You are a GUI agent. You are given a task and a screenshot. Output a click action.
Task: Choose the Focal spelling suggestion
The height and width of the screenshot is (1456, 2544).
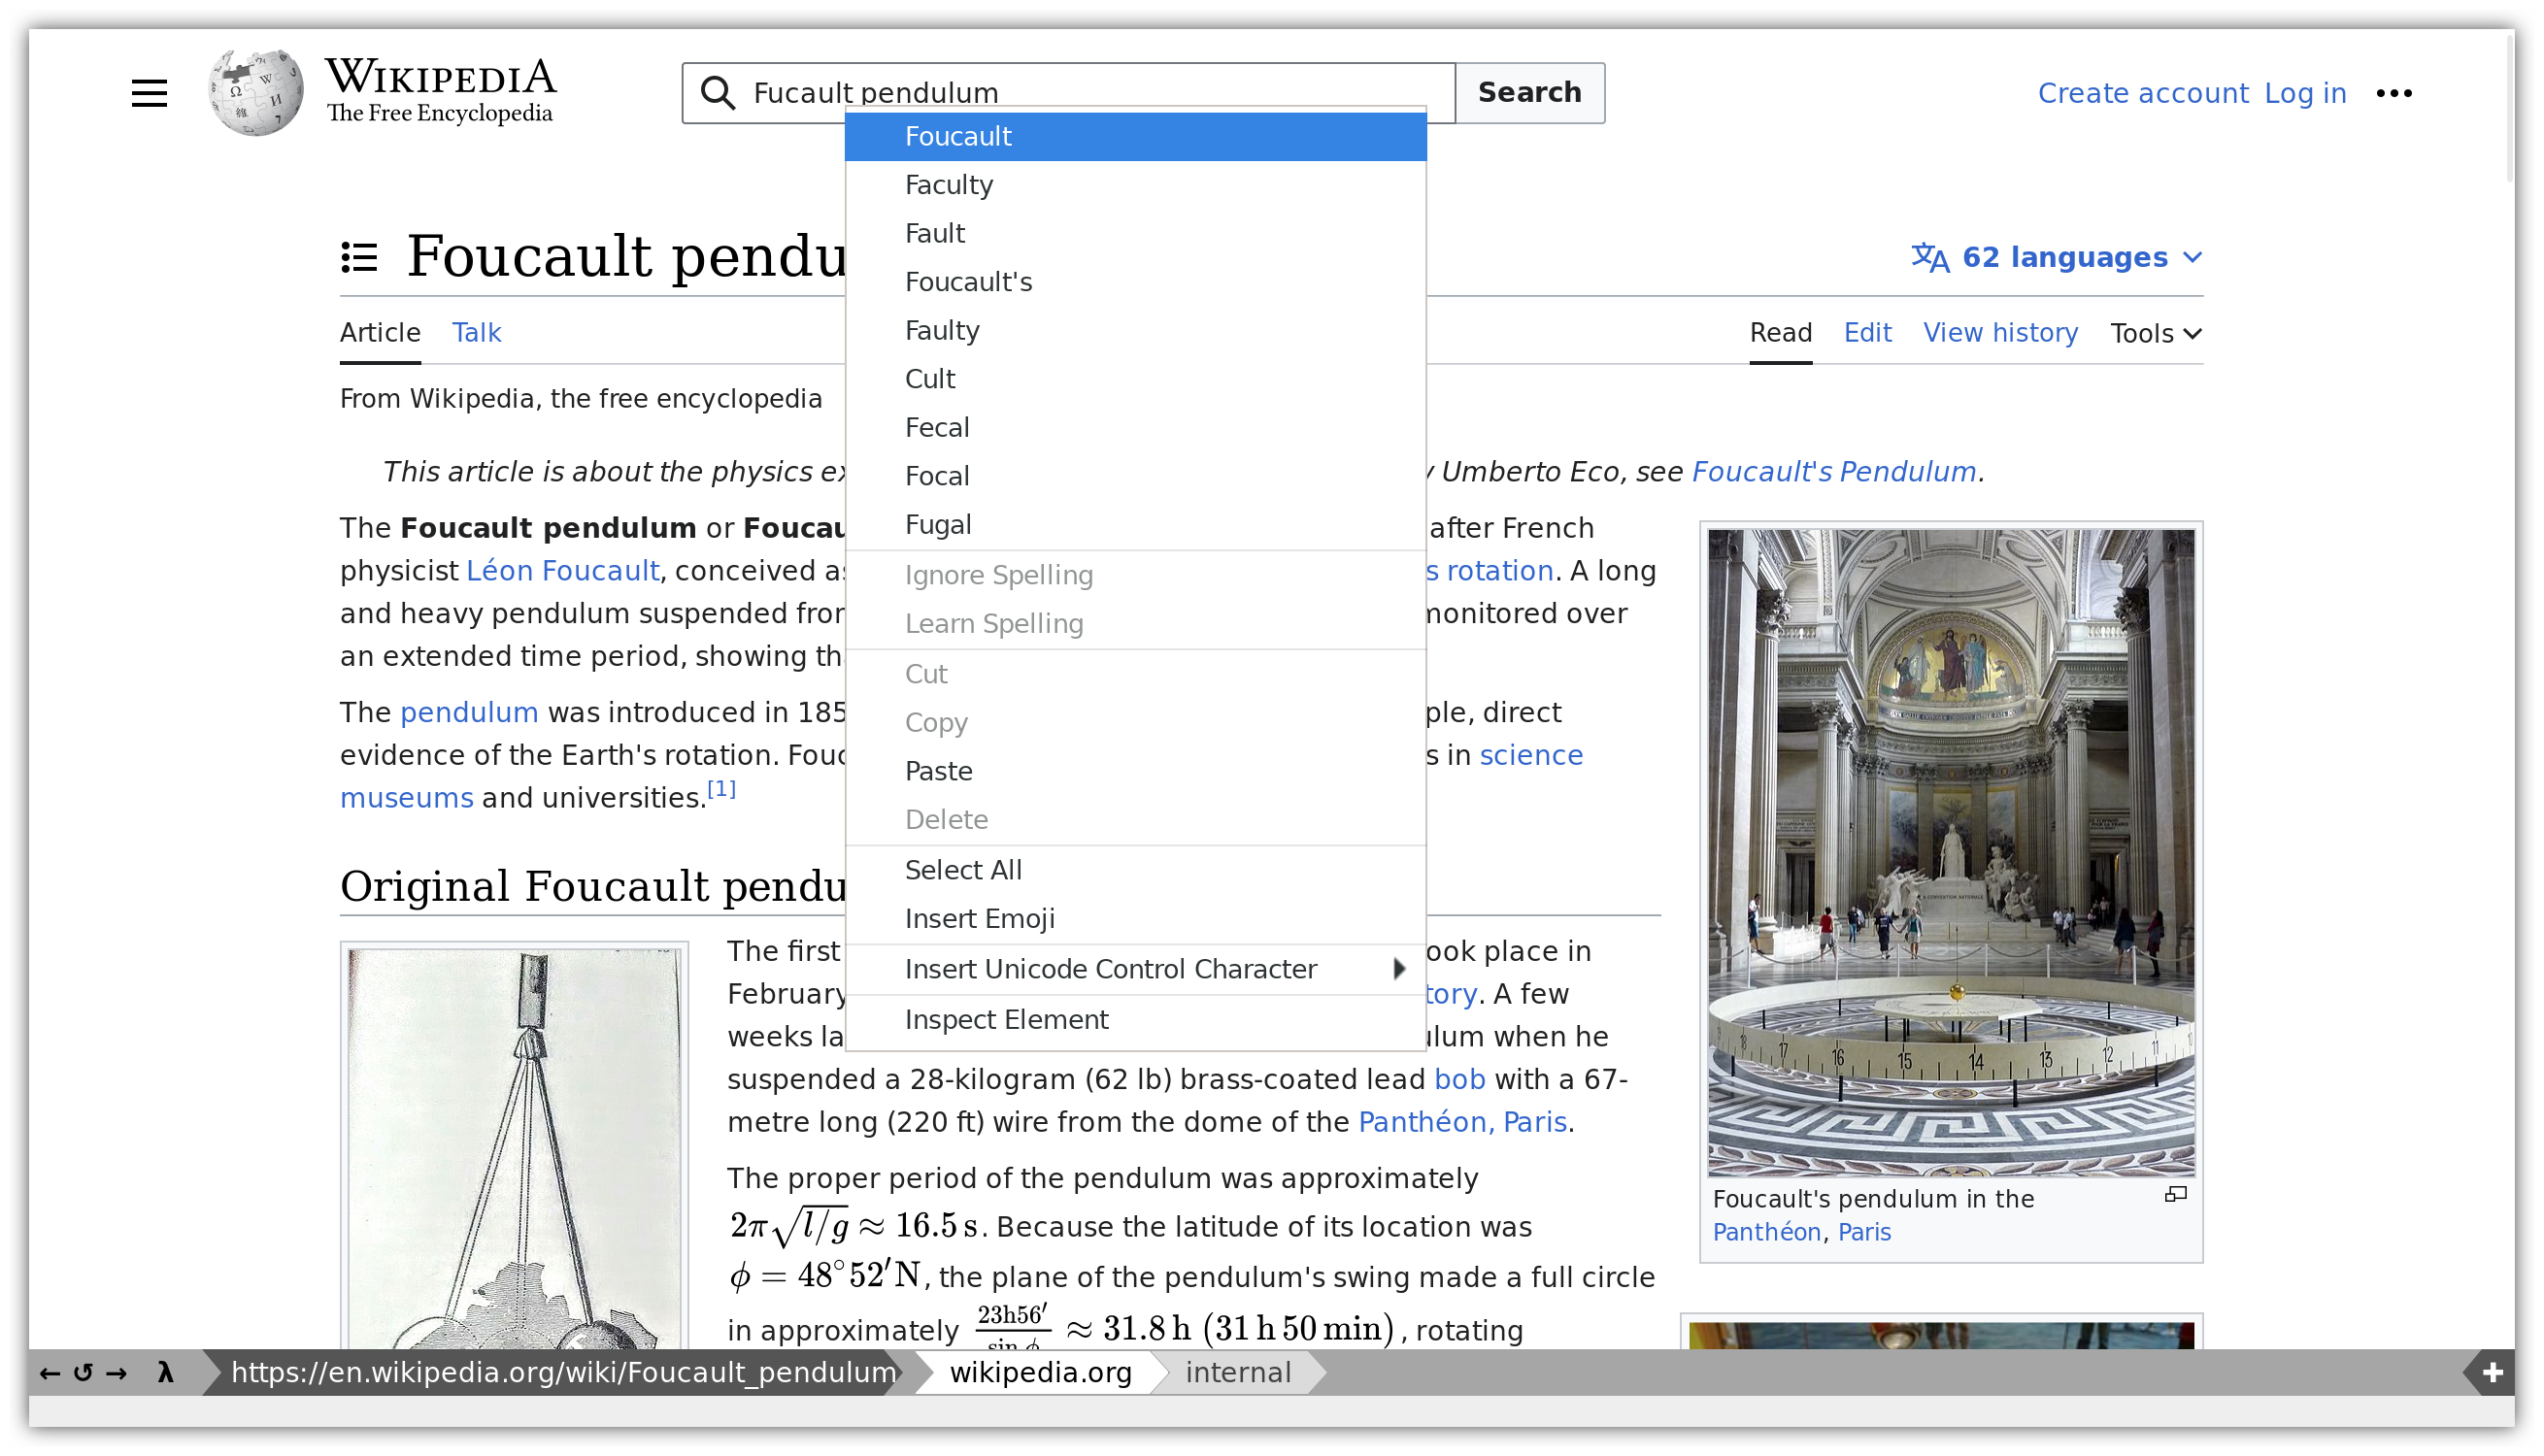pyautogui.click(x=1135, y=476)
